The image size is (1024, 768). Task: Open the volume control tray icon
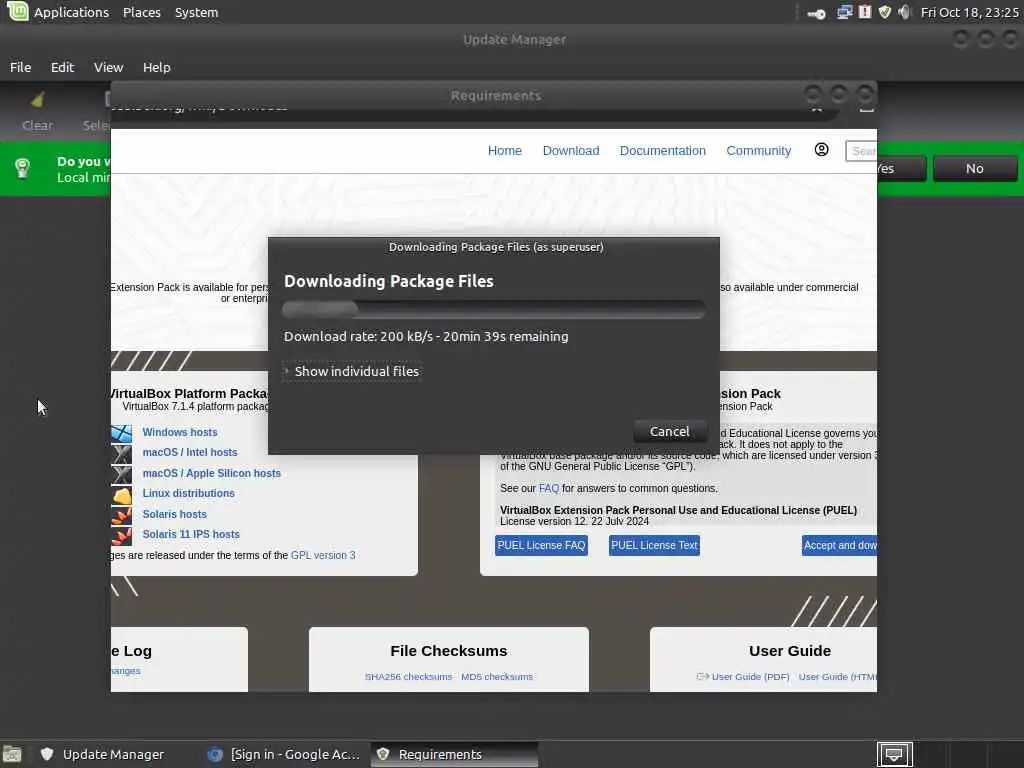pyautogui.click(x=904, y=12)
